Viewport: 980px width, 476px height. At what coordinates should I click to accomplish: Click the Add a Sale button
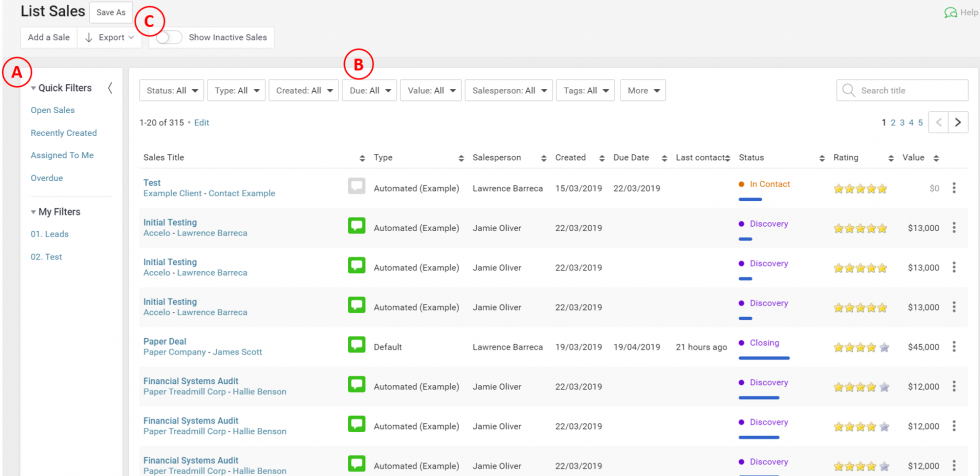pos(47,37)
